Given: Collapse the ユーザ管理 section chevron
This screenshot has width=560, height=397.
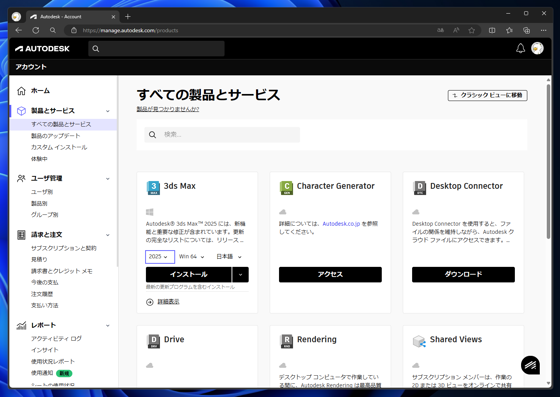Looking at the screenshot, I should point(108,179).
